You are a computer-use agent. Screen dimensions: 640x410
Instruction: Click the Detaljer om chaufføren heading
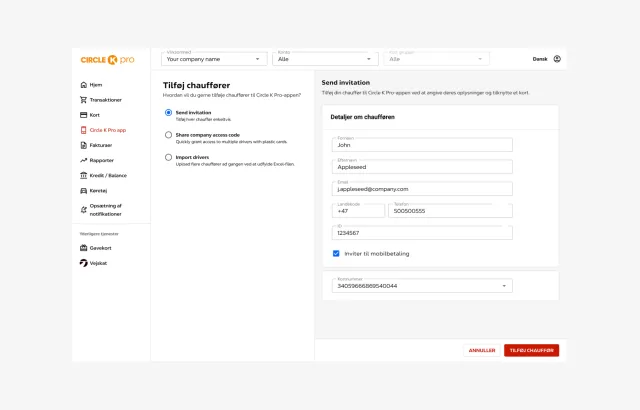[362, 117]
